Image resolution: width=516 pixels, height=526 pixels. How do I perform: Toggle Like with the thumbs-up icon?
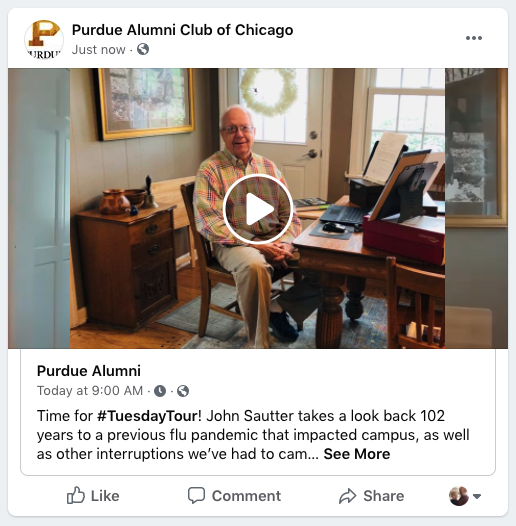(75, 495)
